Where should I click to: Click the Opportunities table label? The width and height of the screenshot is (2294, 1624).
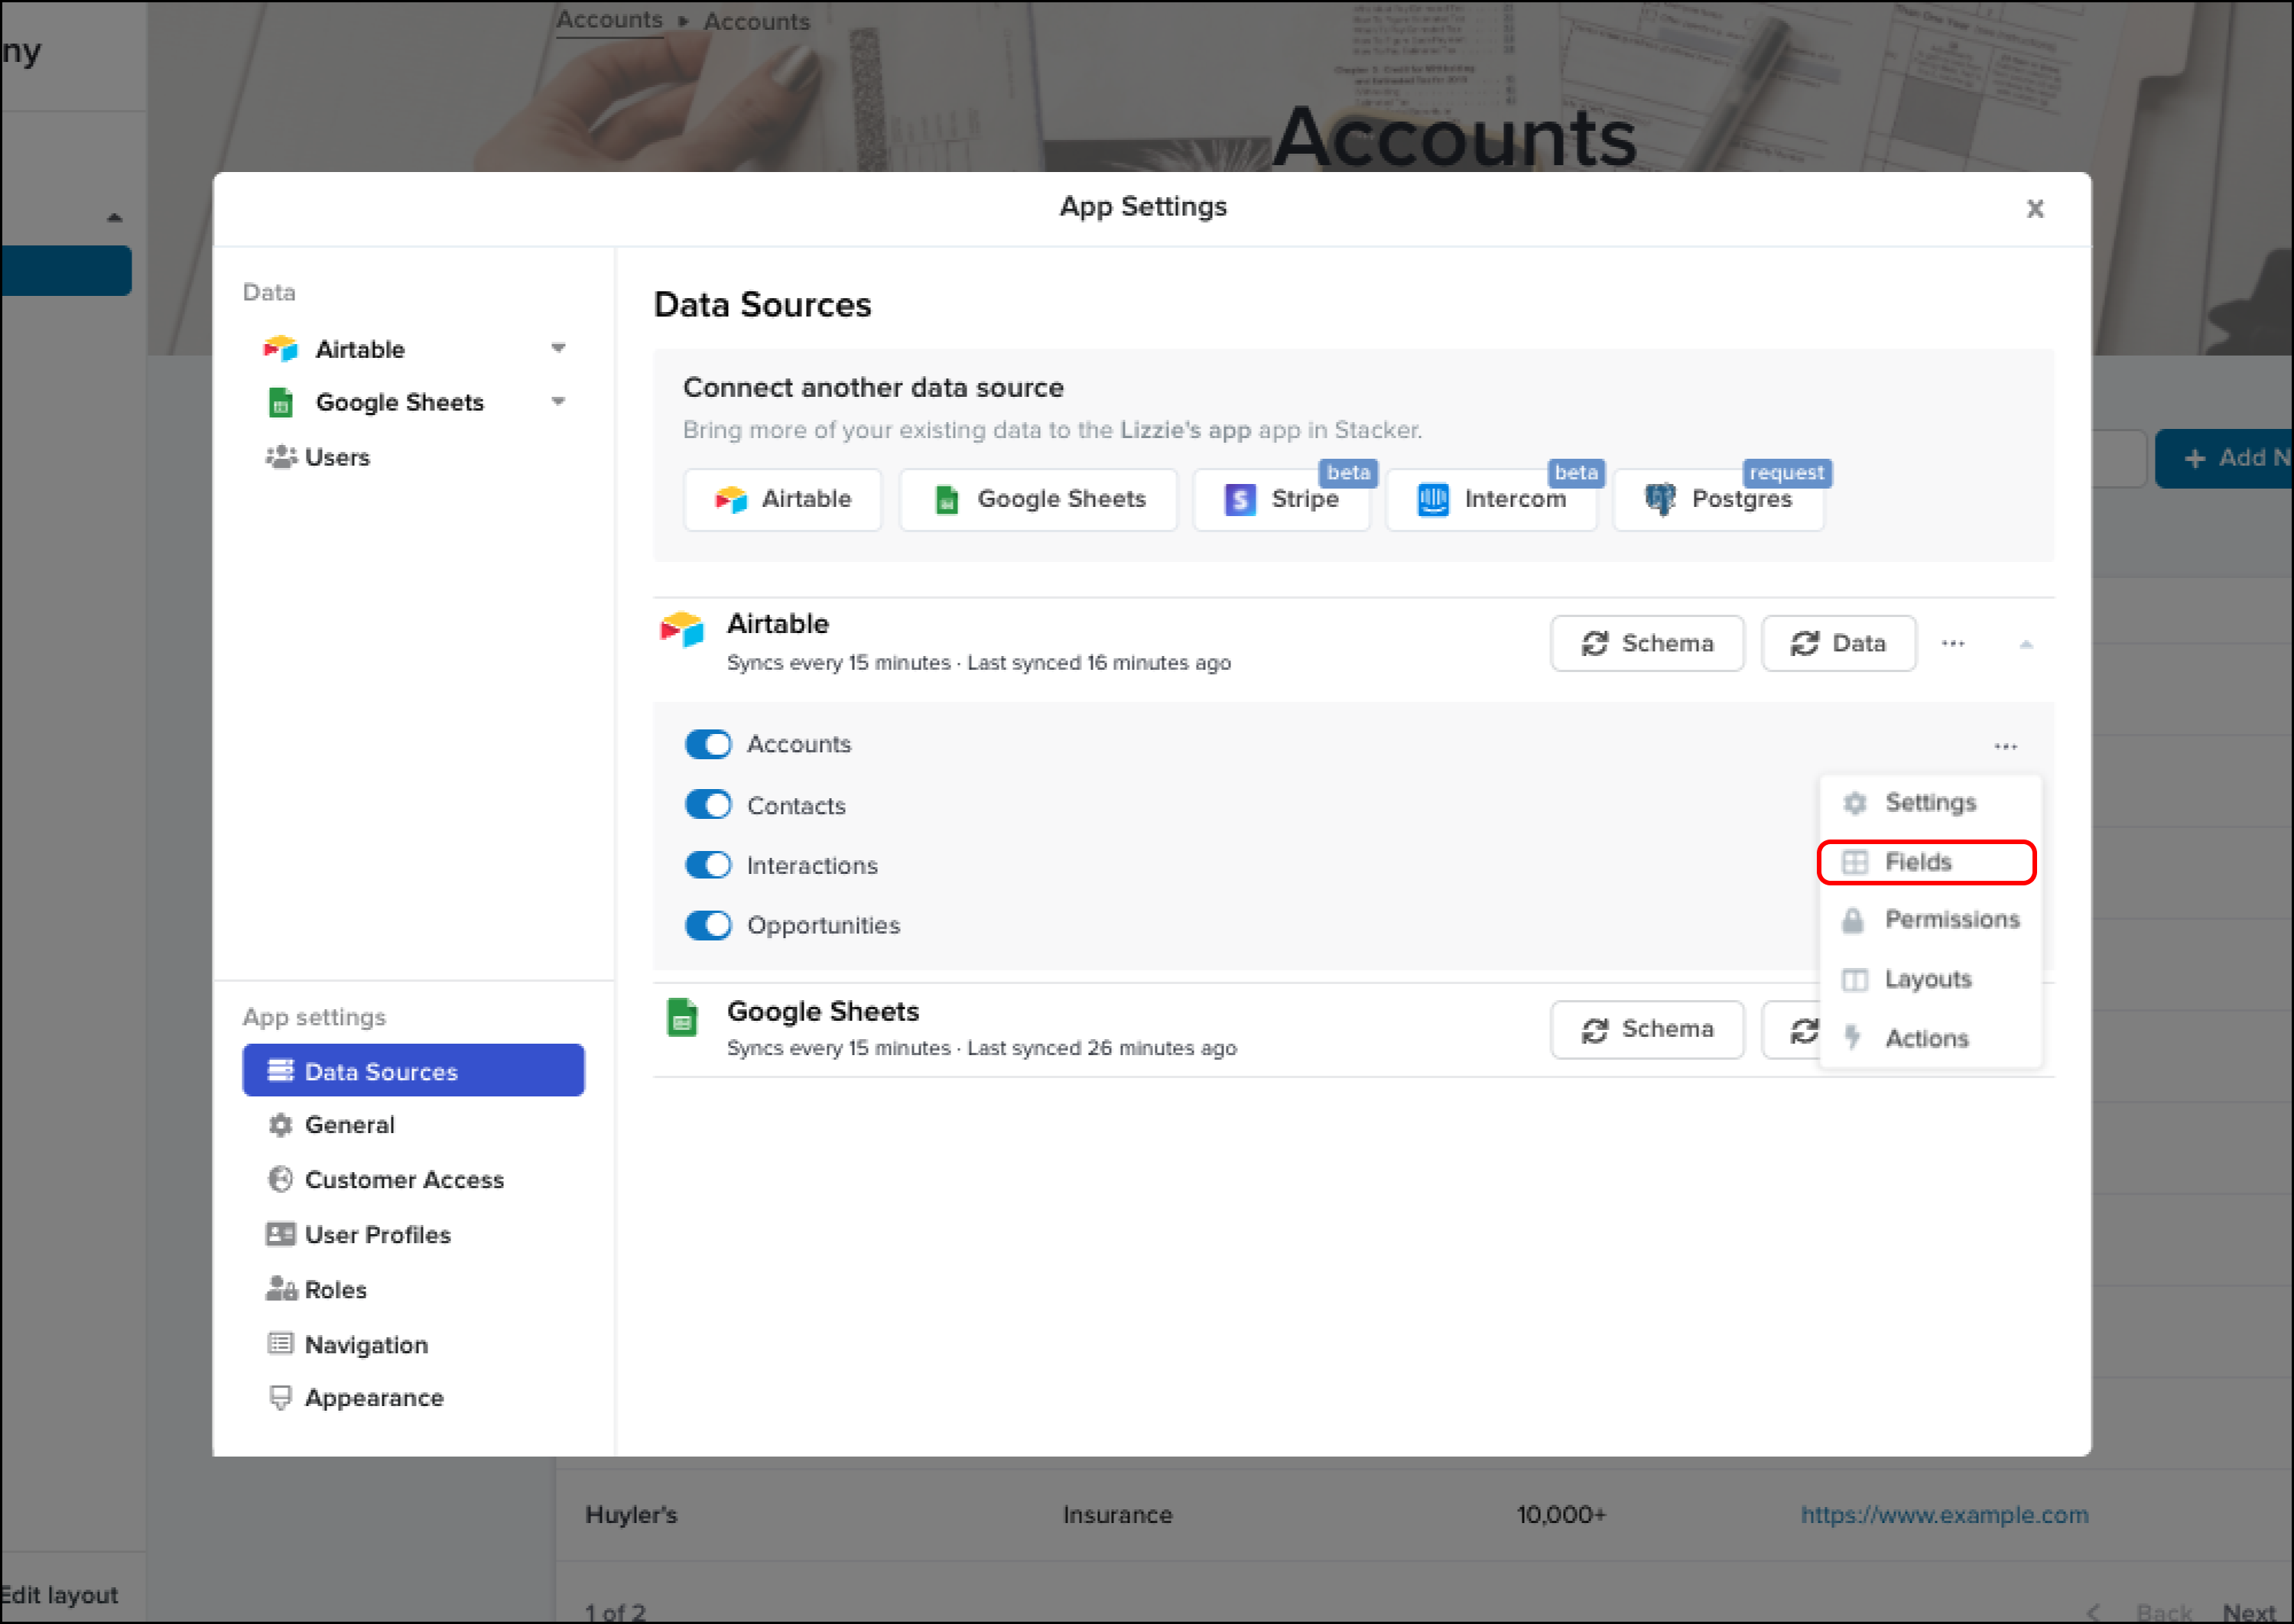tap(824, 926)
